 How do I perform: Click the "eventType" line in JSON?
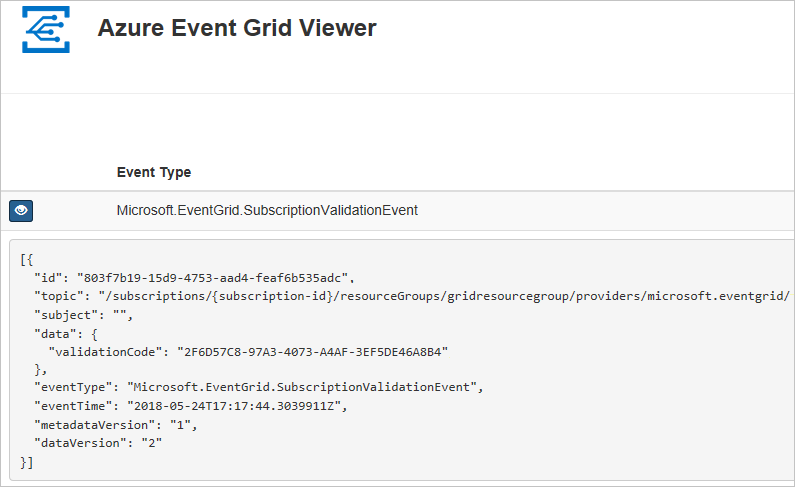259,387
